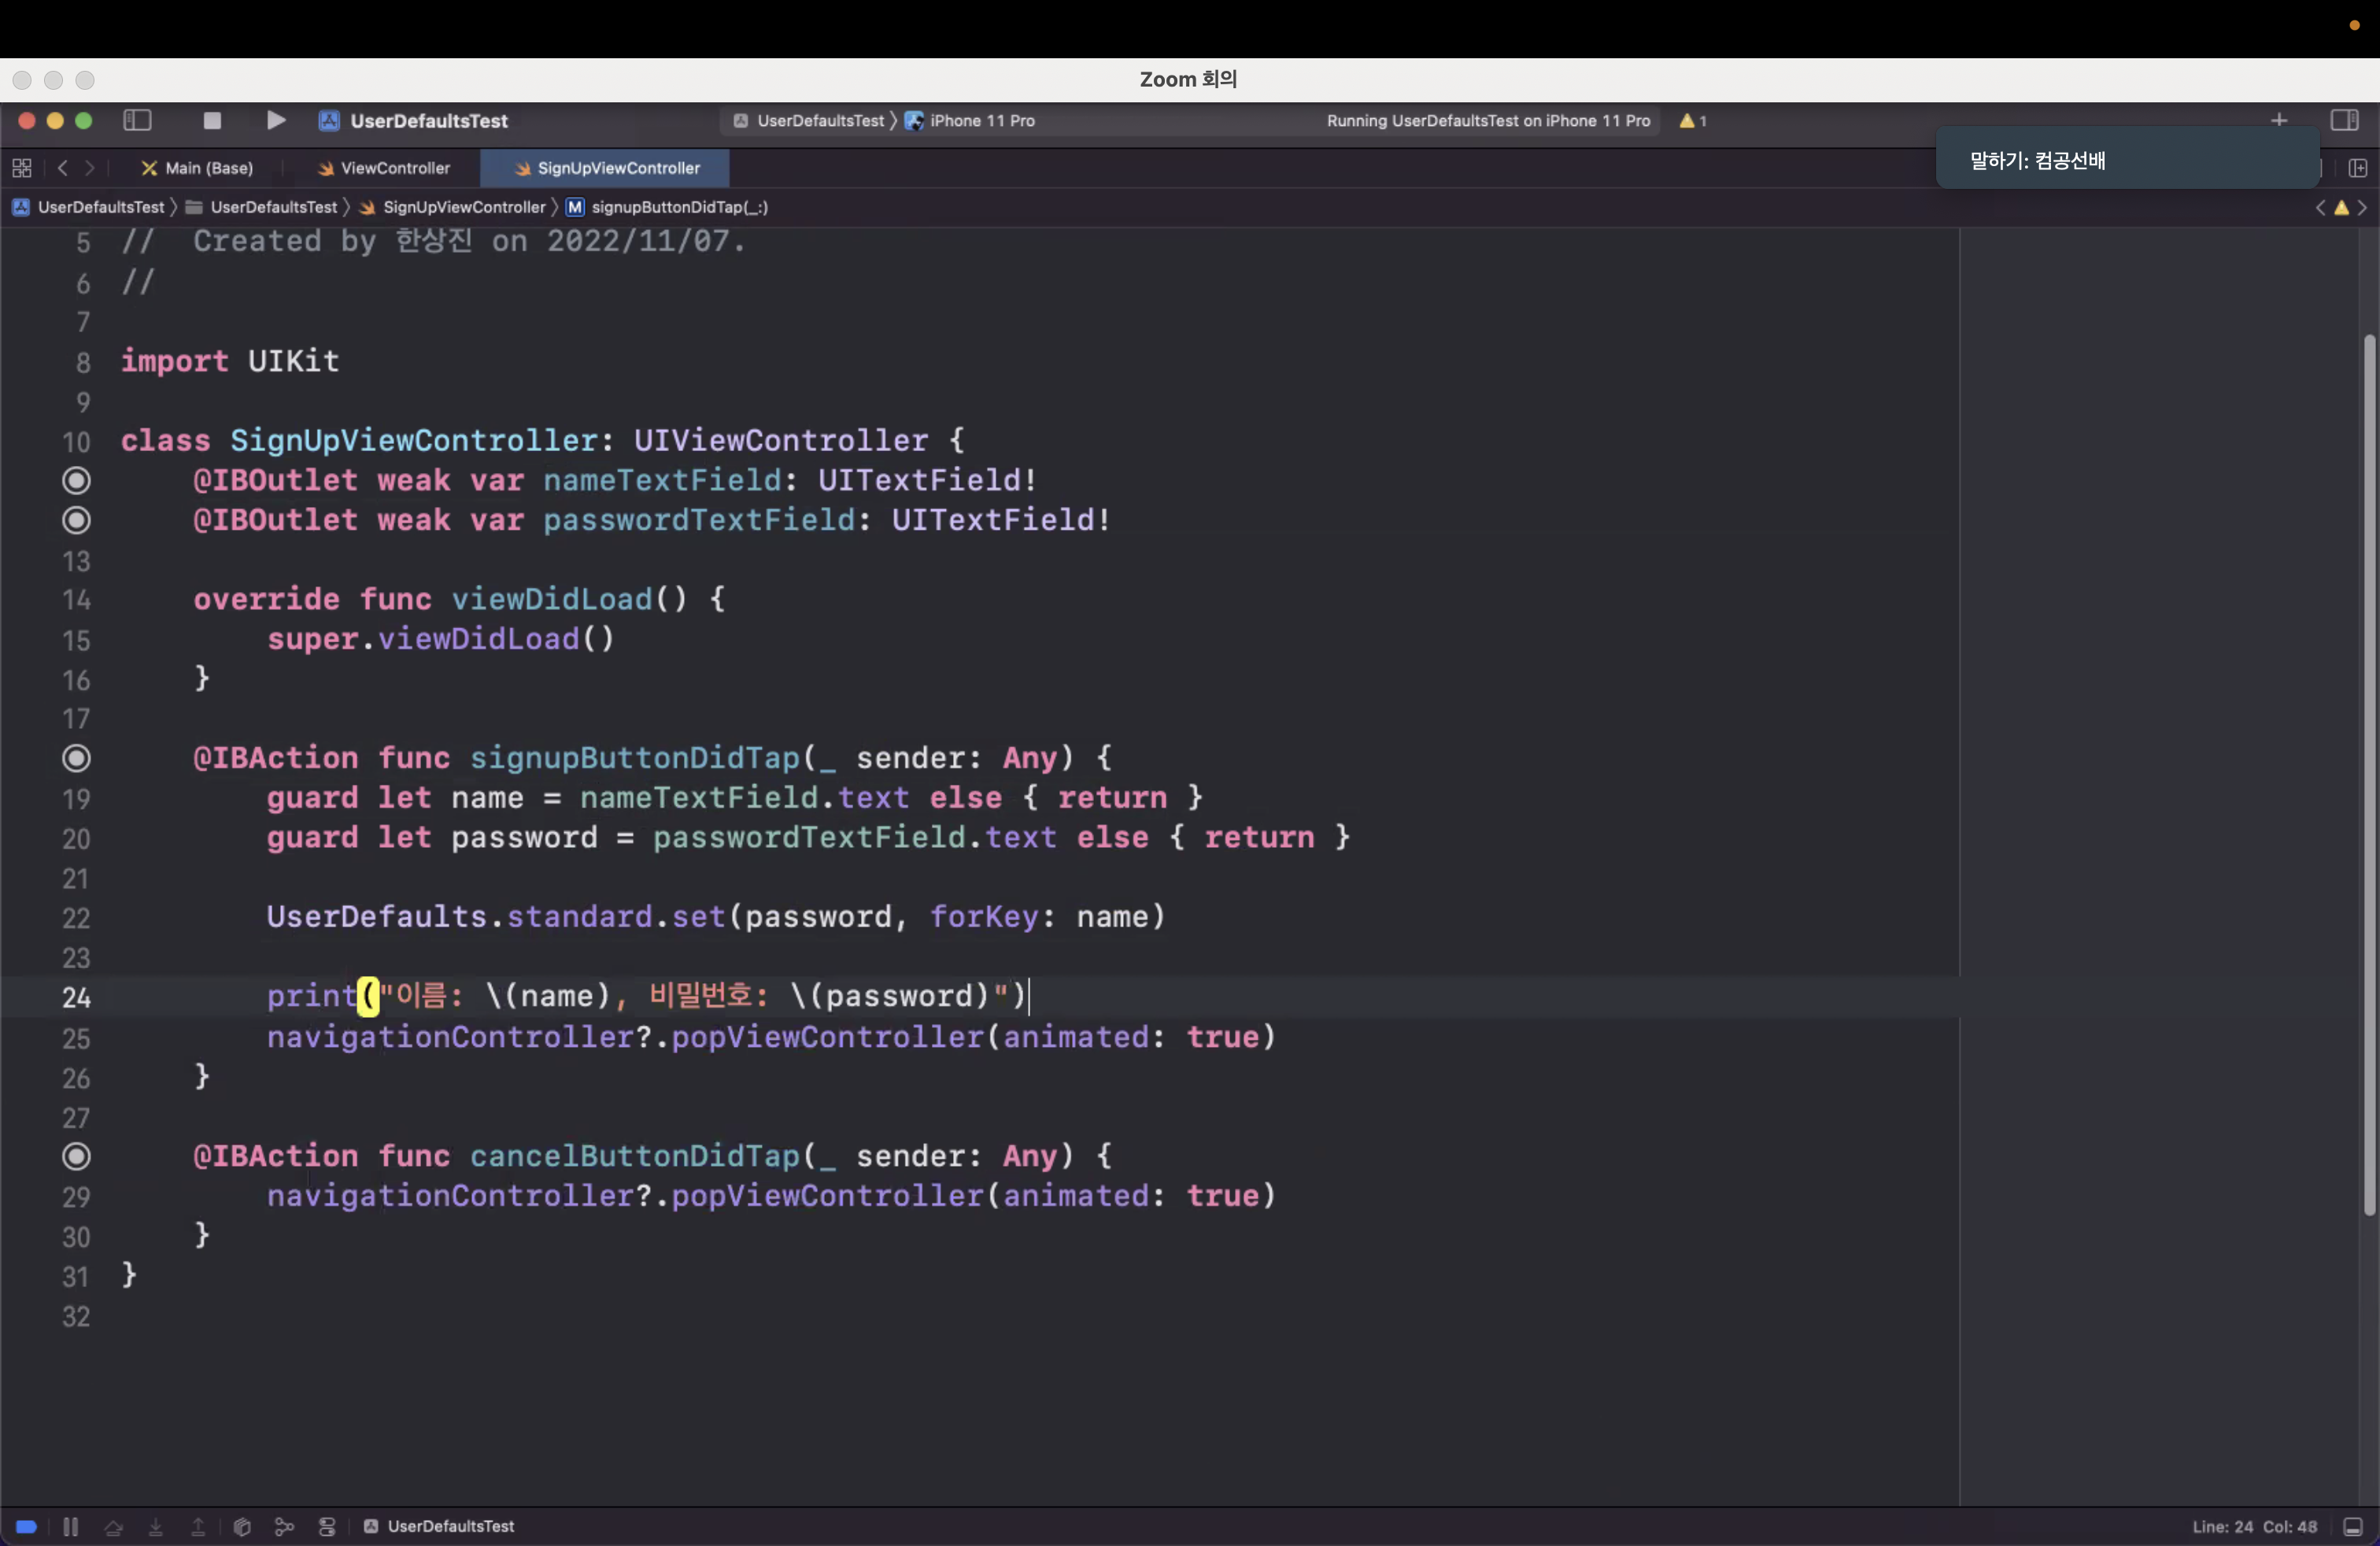Open SignUpViewController file in jump bar

point(452,207)
